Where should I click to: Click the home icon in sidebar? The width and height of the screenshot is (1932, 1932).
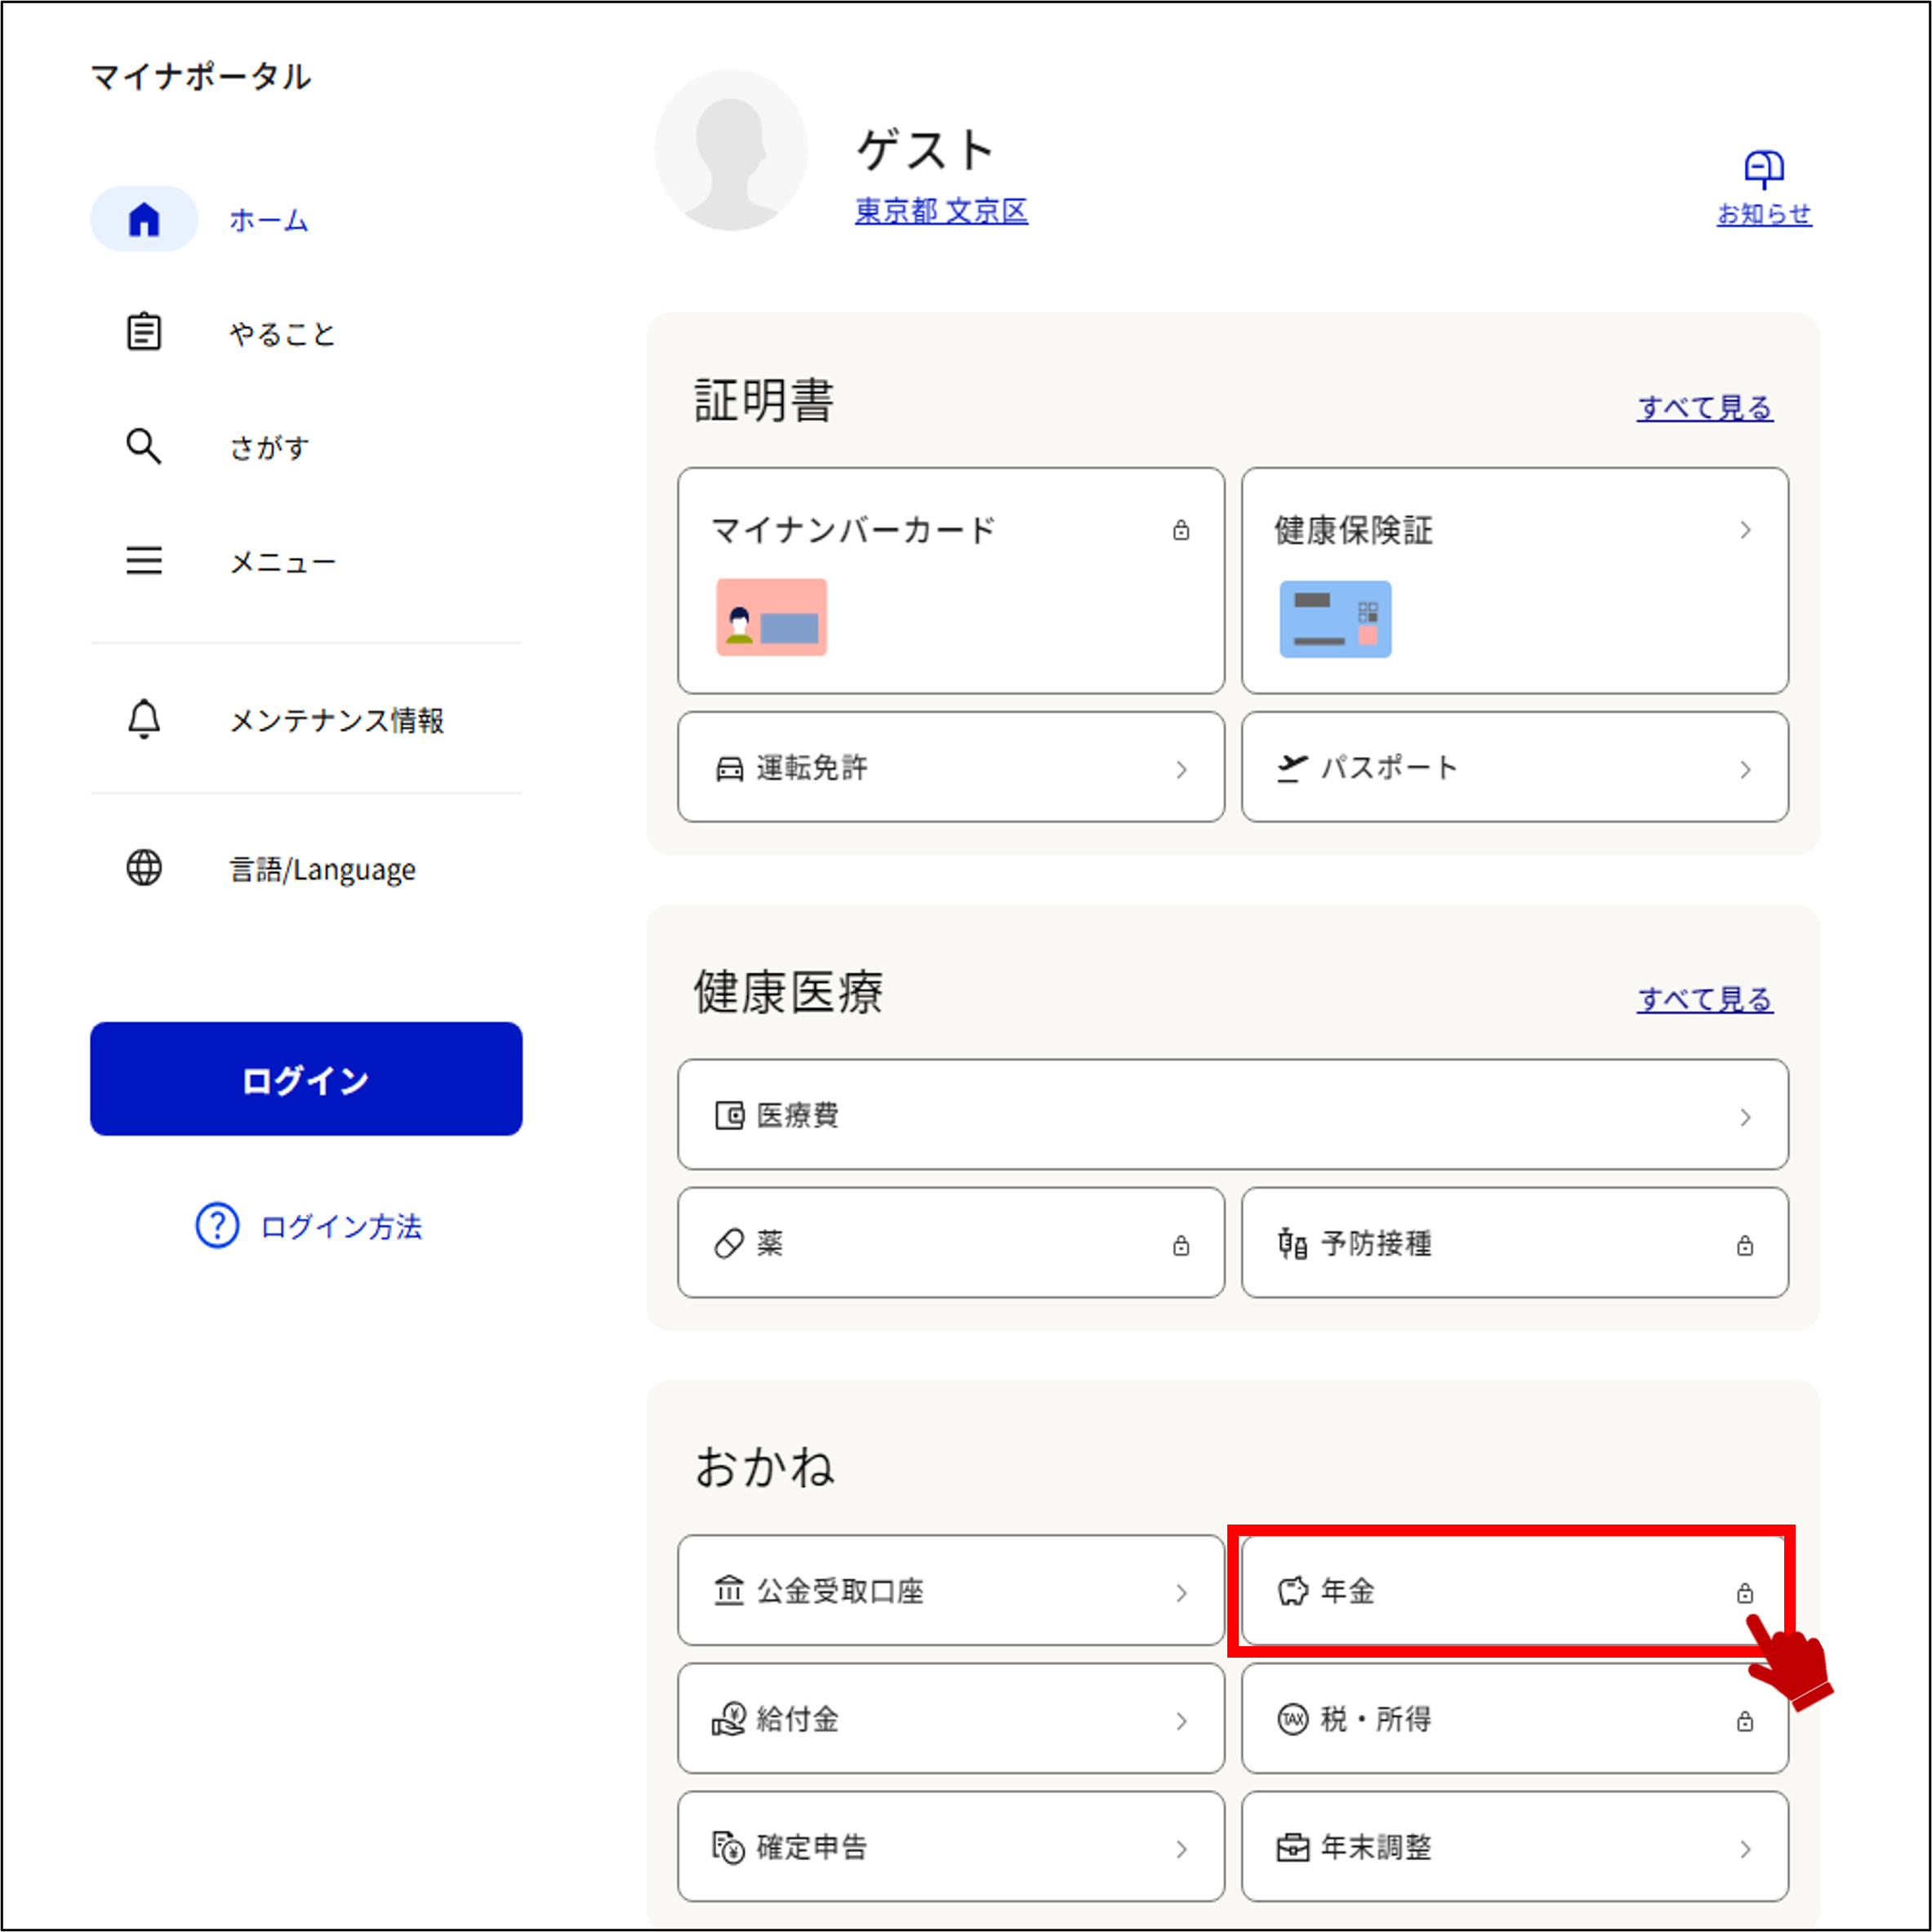coord(144,219)
